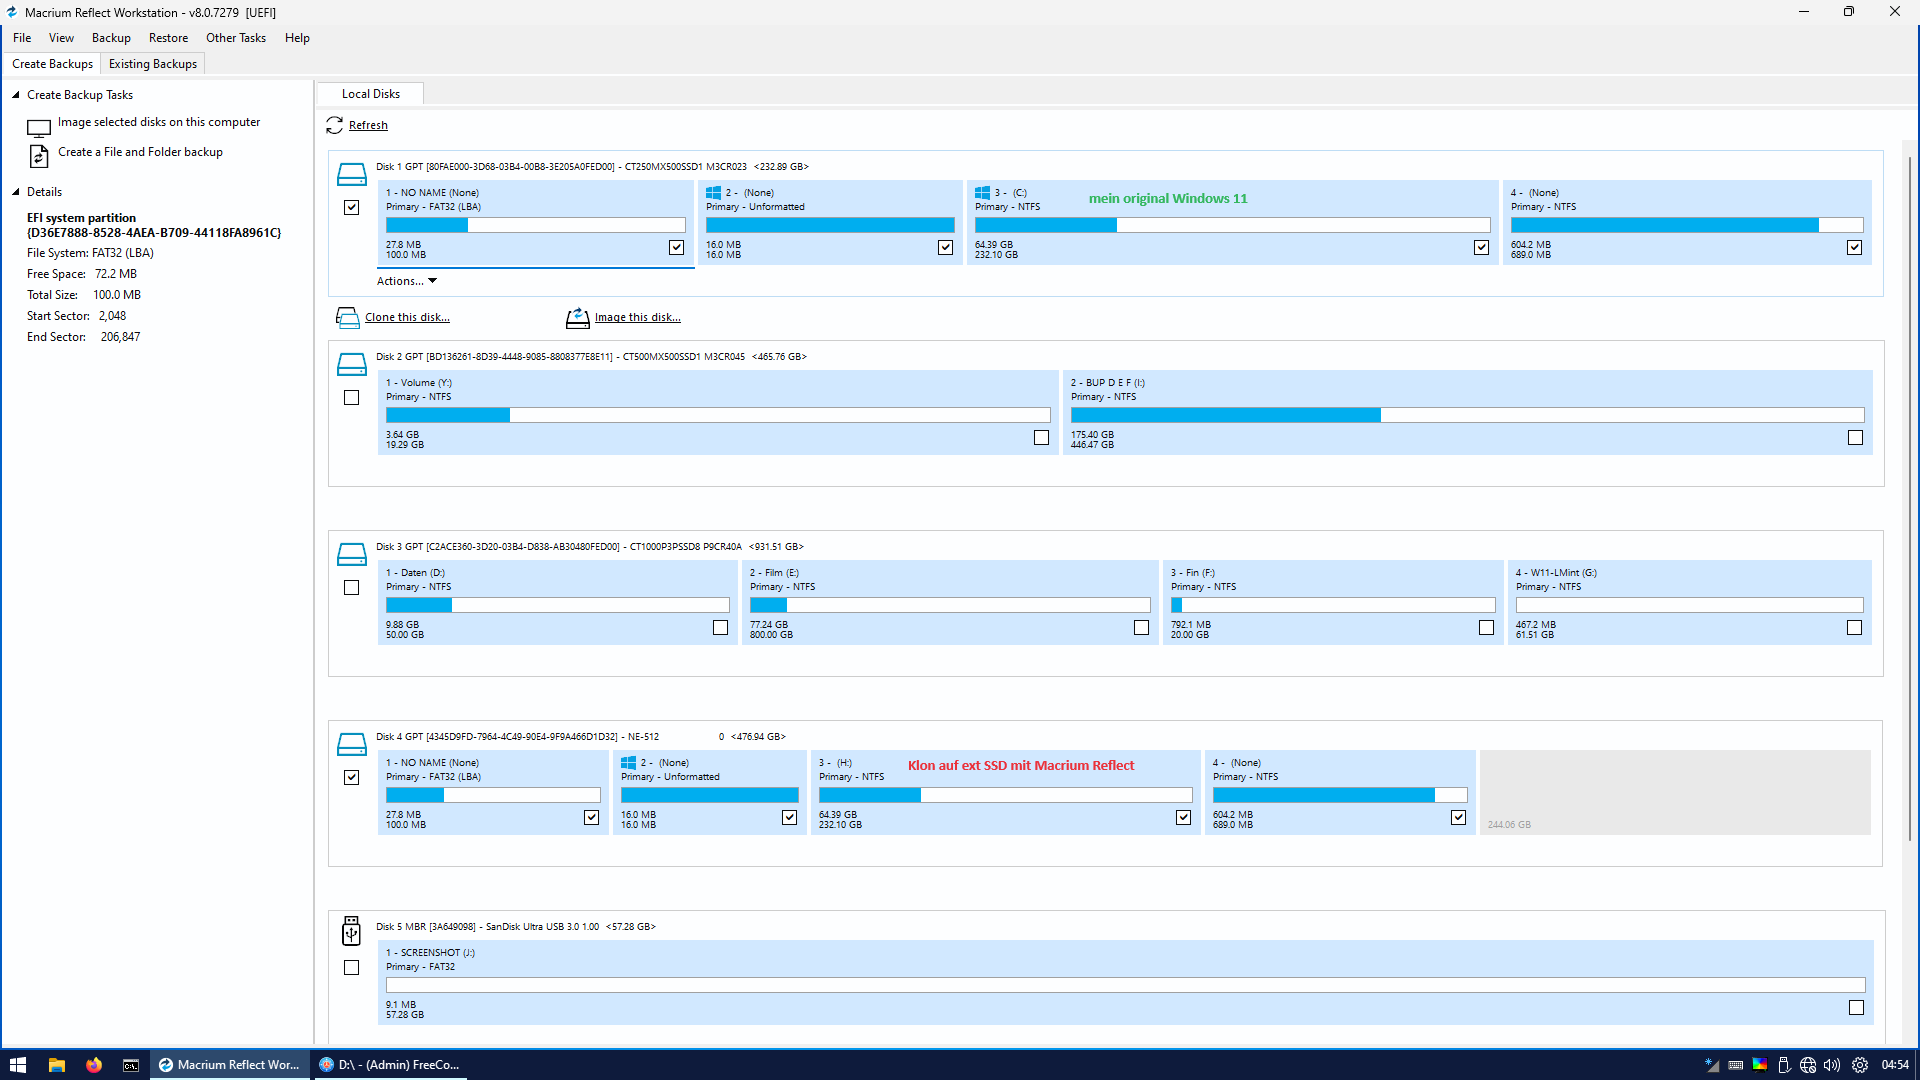Click the Refresh circular arrows icon

[x=334, y=125]
